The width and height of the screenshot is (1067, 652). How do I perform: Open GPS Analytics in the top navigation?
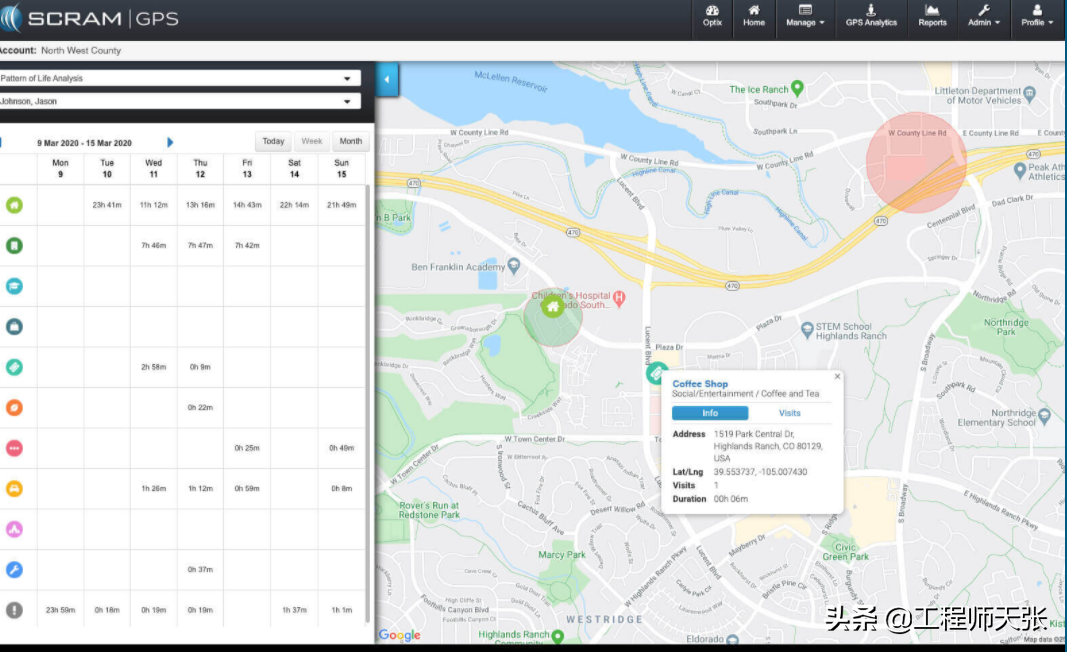point(871,16)
